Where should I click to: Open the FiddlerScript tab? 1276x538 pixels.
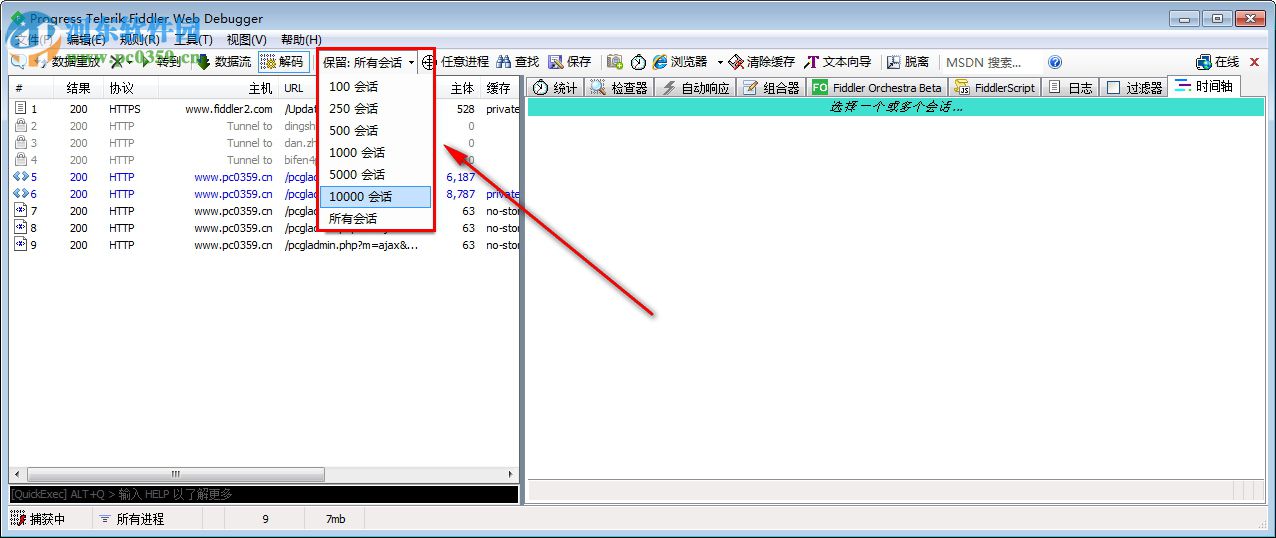click(994, 88)
